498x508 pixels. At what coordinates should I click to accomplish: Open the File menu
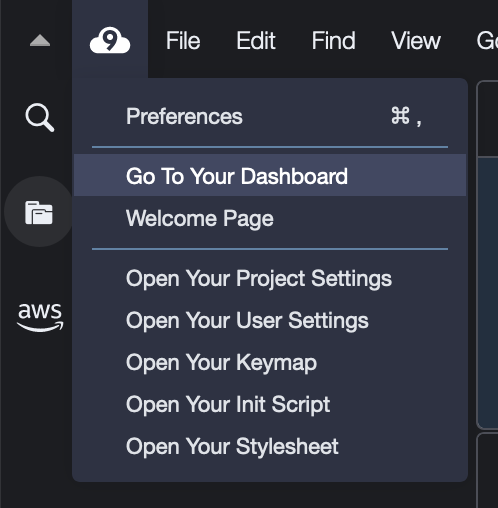pyautogui.click(x=183, y=41)
